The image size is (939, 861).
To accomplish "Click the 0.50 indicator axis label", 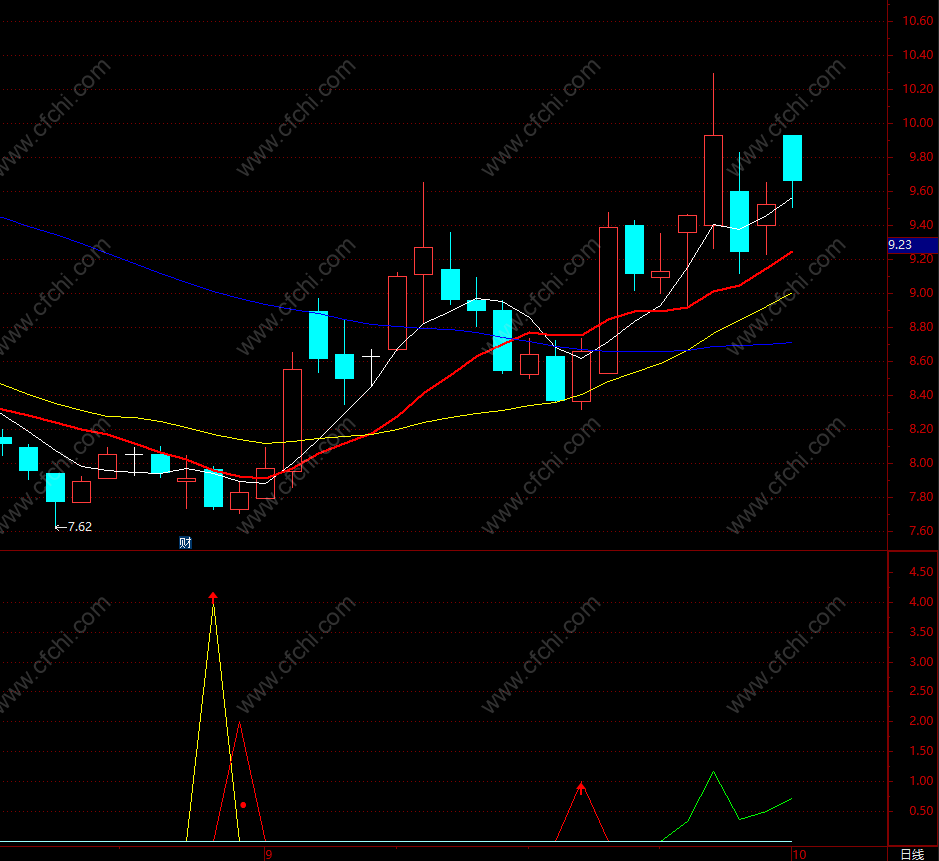I will pyautogui.click(x=921, y=811).
